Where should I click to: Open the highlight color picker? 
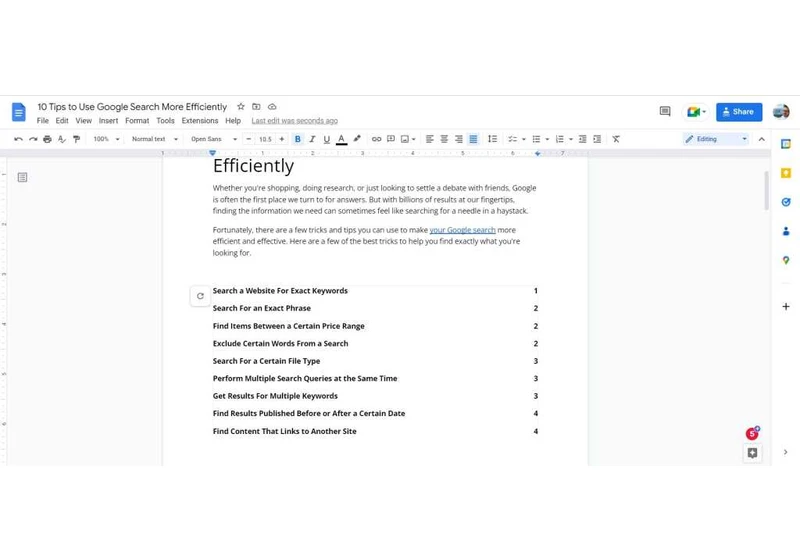357,139
